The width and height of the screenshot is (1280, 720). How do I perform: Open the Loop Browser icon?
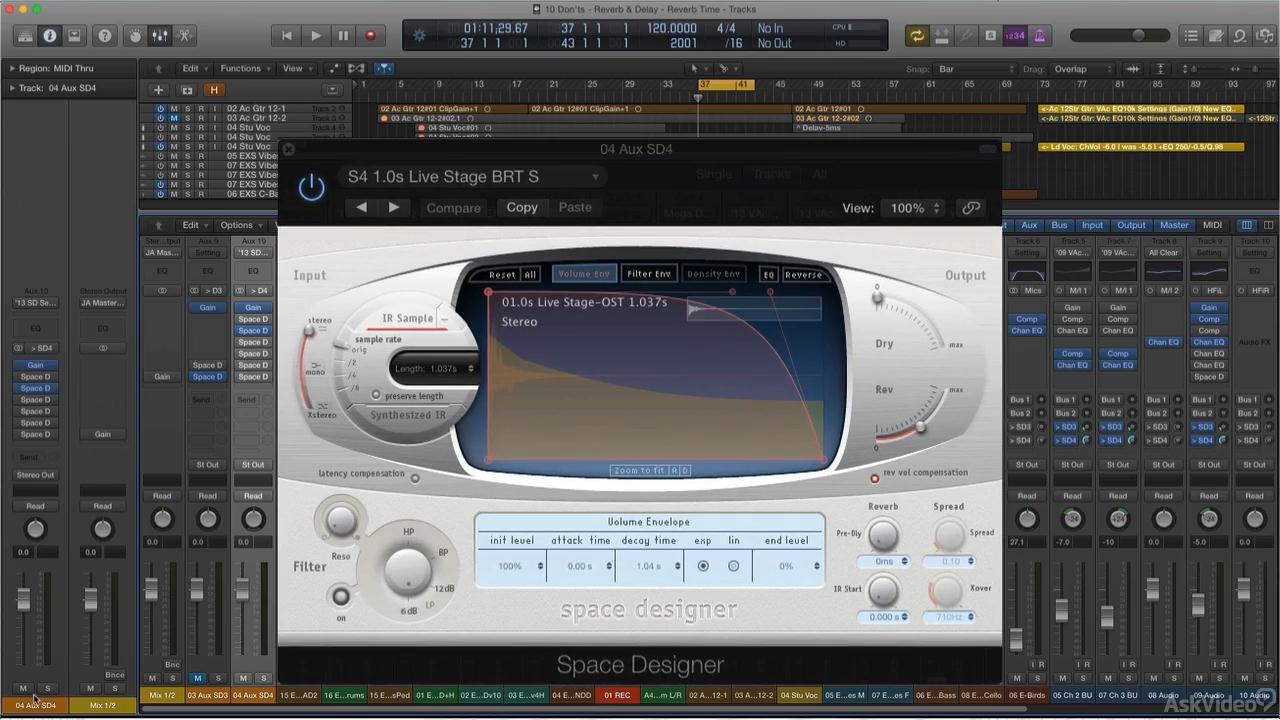tap(1240, 36)
